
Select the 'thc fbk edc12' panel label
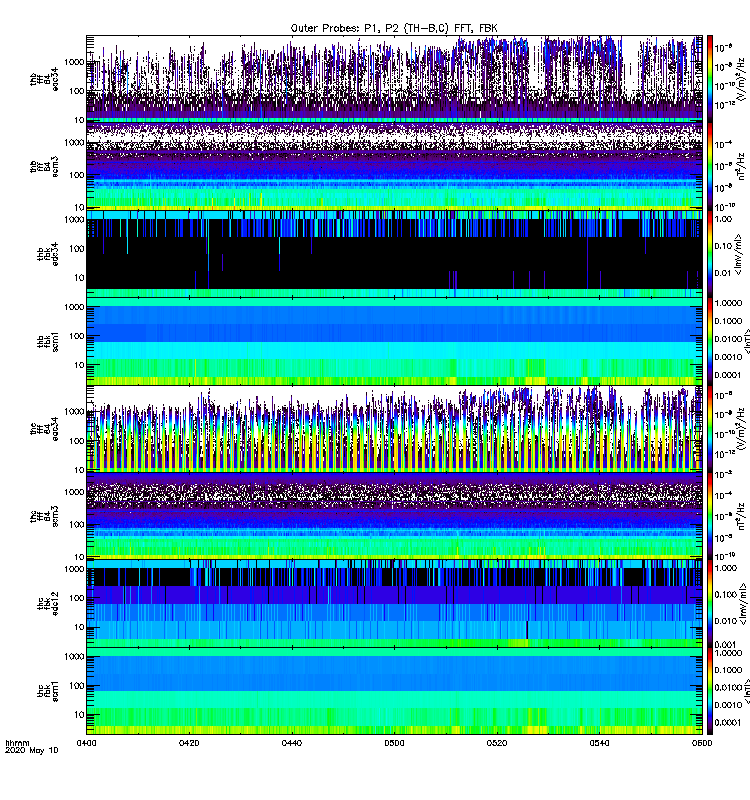(48, 604)
